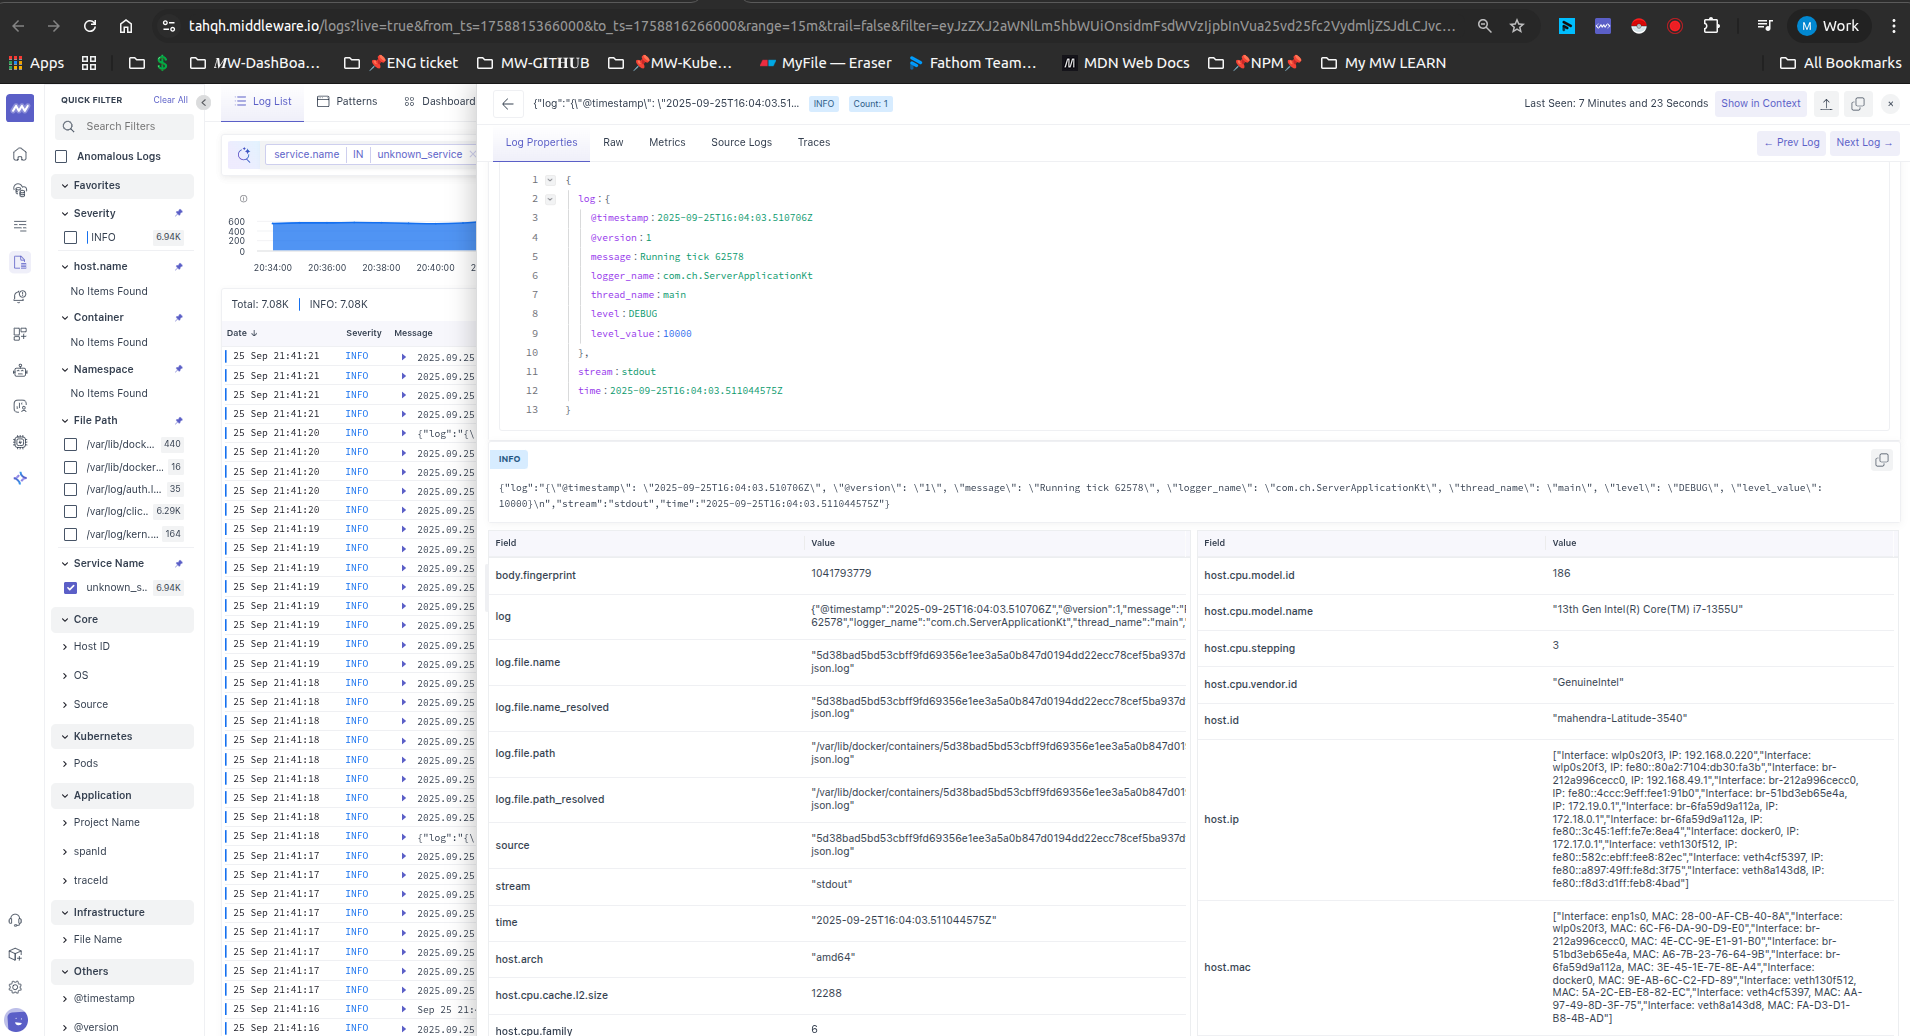Click the export upload icon near Show in Context
Image resolution: width=1910 pixels, height=1036 pixels.
tap(1826, 104)
